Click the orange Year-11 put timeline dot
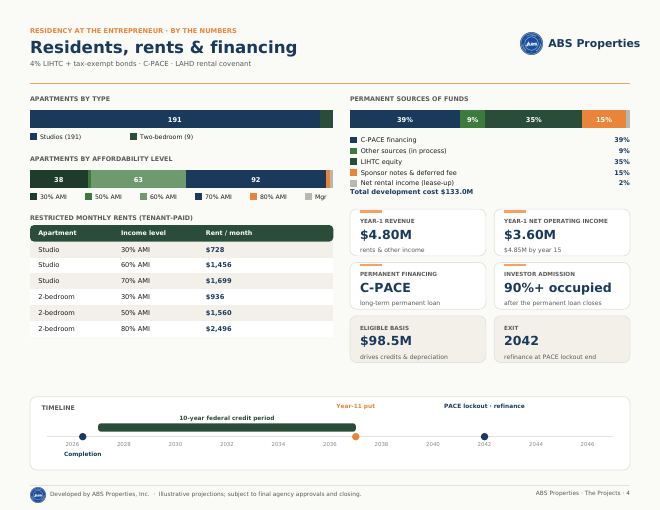 click(x=356, y=437)
